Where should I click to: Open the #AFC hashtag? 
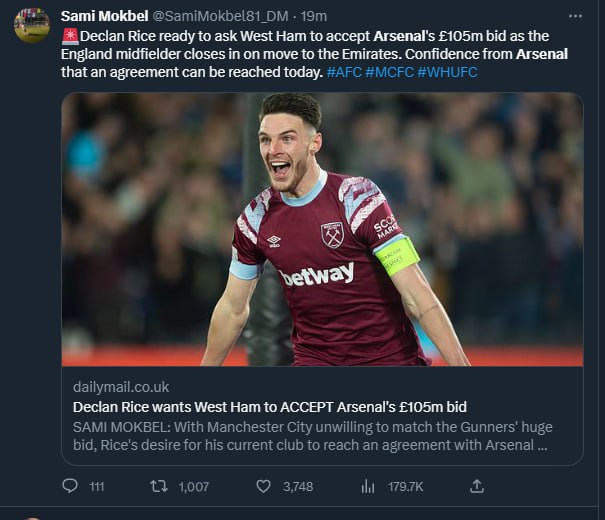pyautogui.click(x=349, y=72)
